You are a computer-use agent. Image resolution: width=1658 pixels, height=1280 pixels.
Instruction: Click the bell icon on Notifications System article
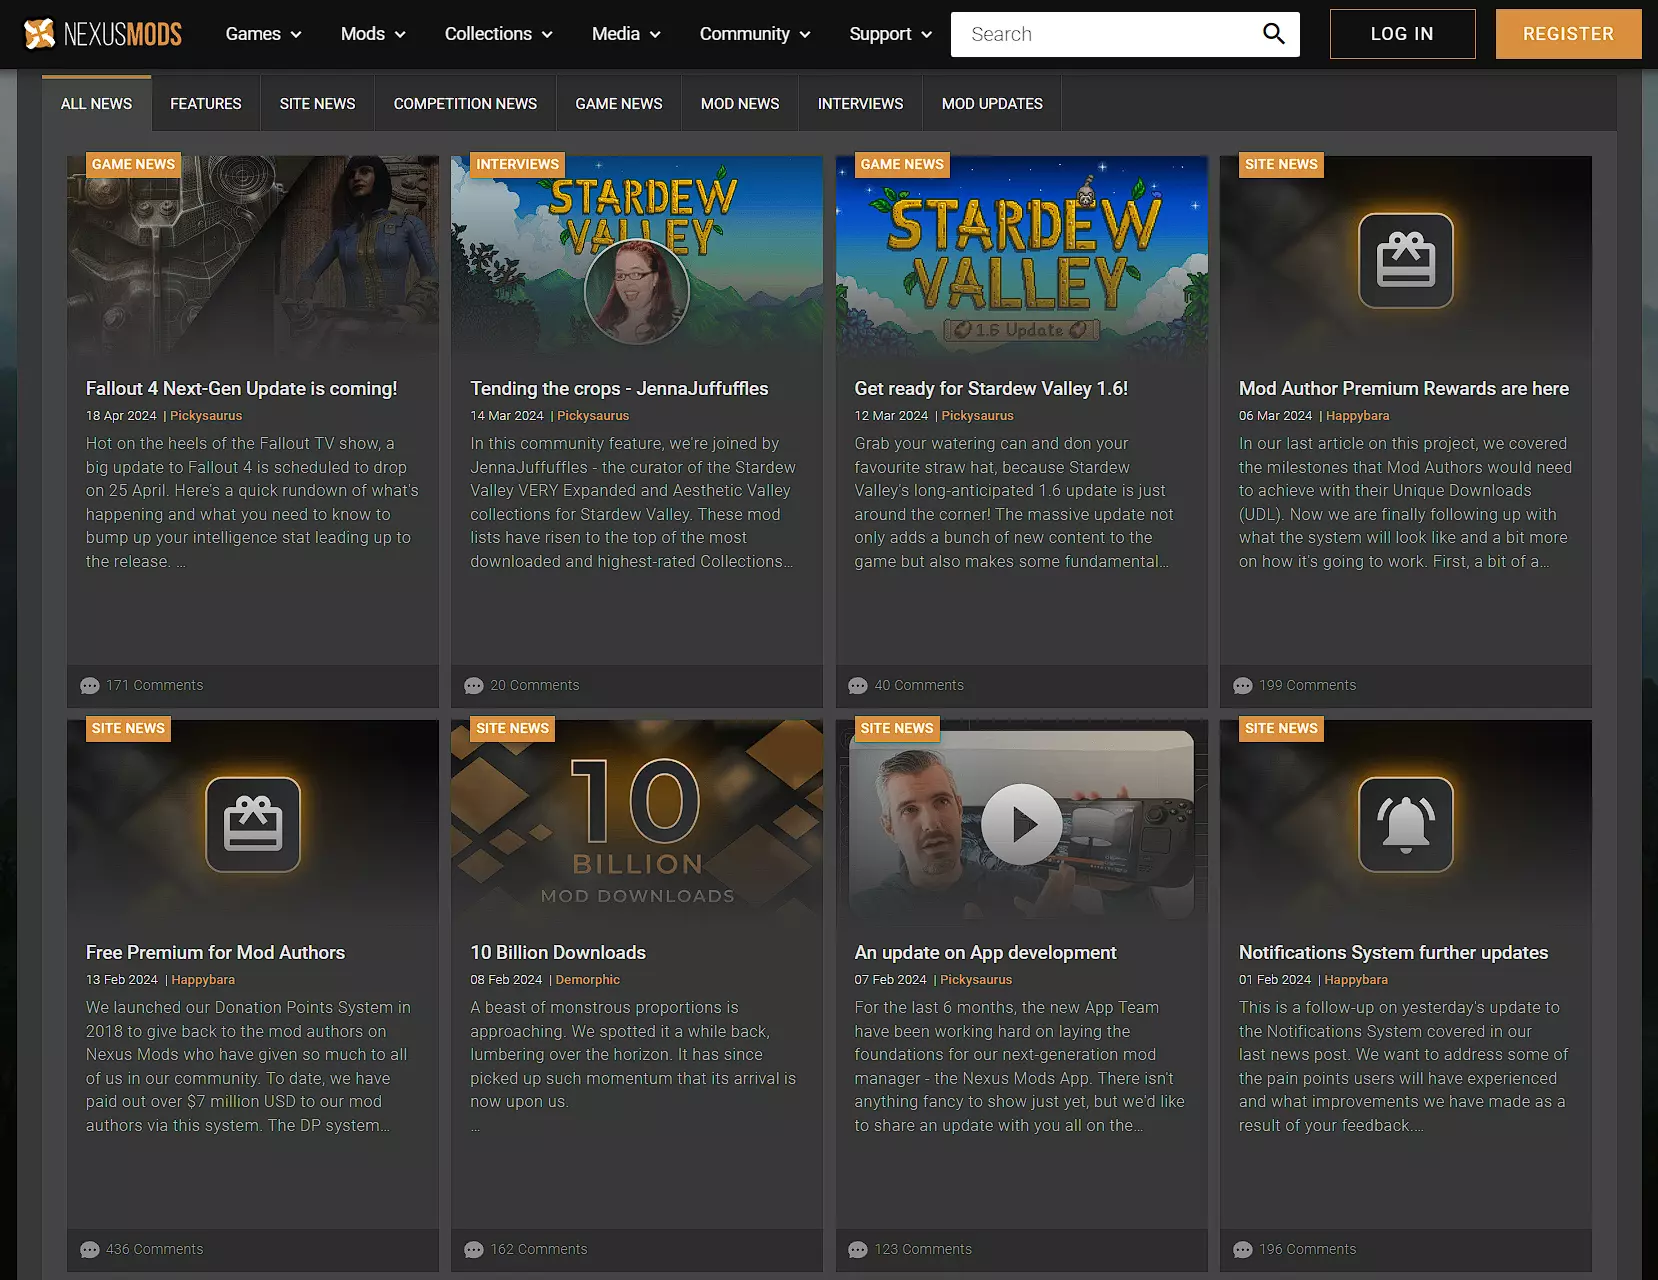point(1405,825)
